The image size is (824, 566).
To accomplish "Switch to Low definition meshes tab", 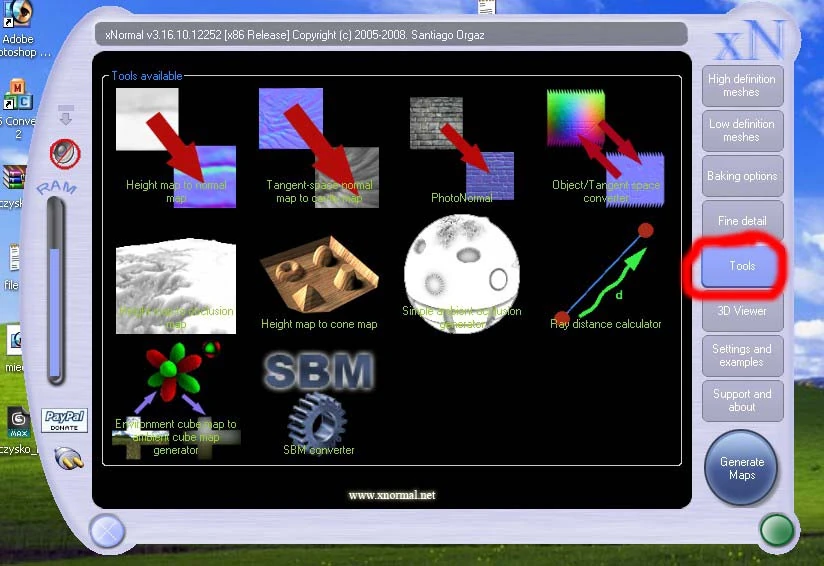I will [742, 131].
